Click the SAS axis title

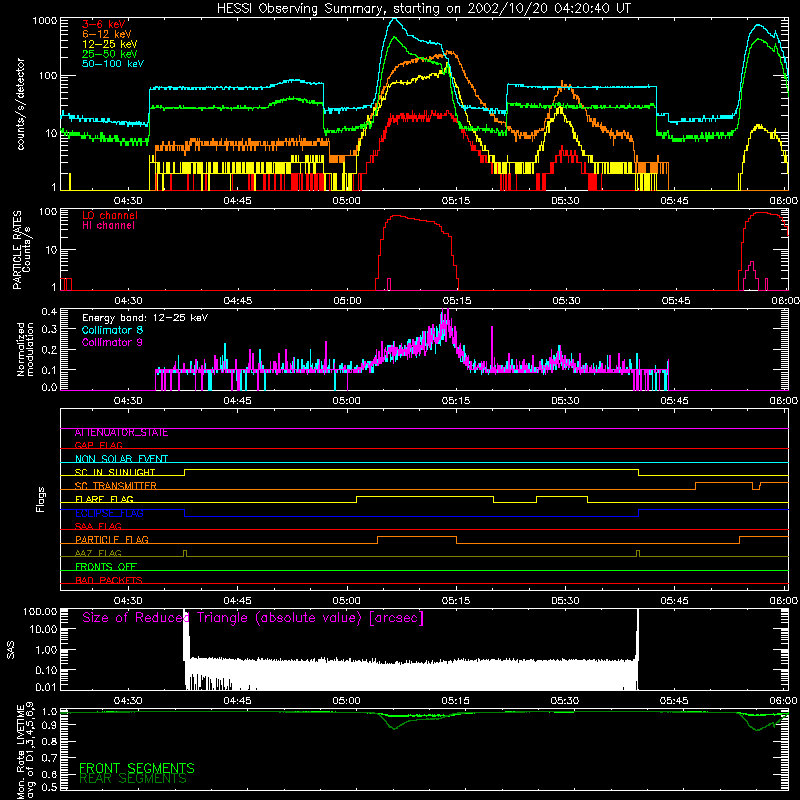pyautogui.click(x=11, y=650)
